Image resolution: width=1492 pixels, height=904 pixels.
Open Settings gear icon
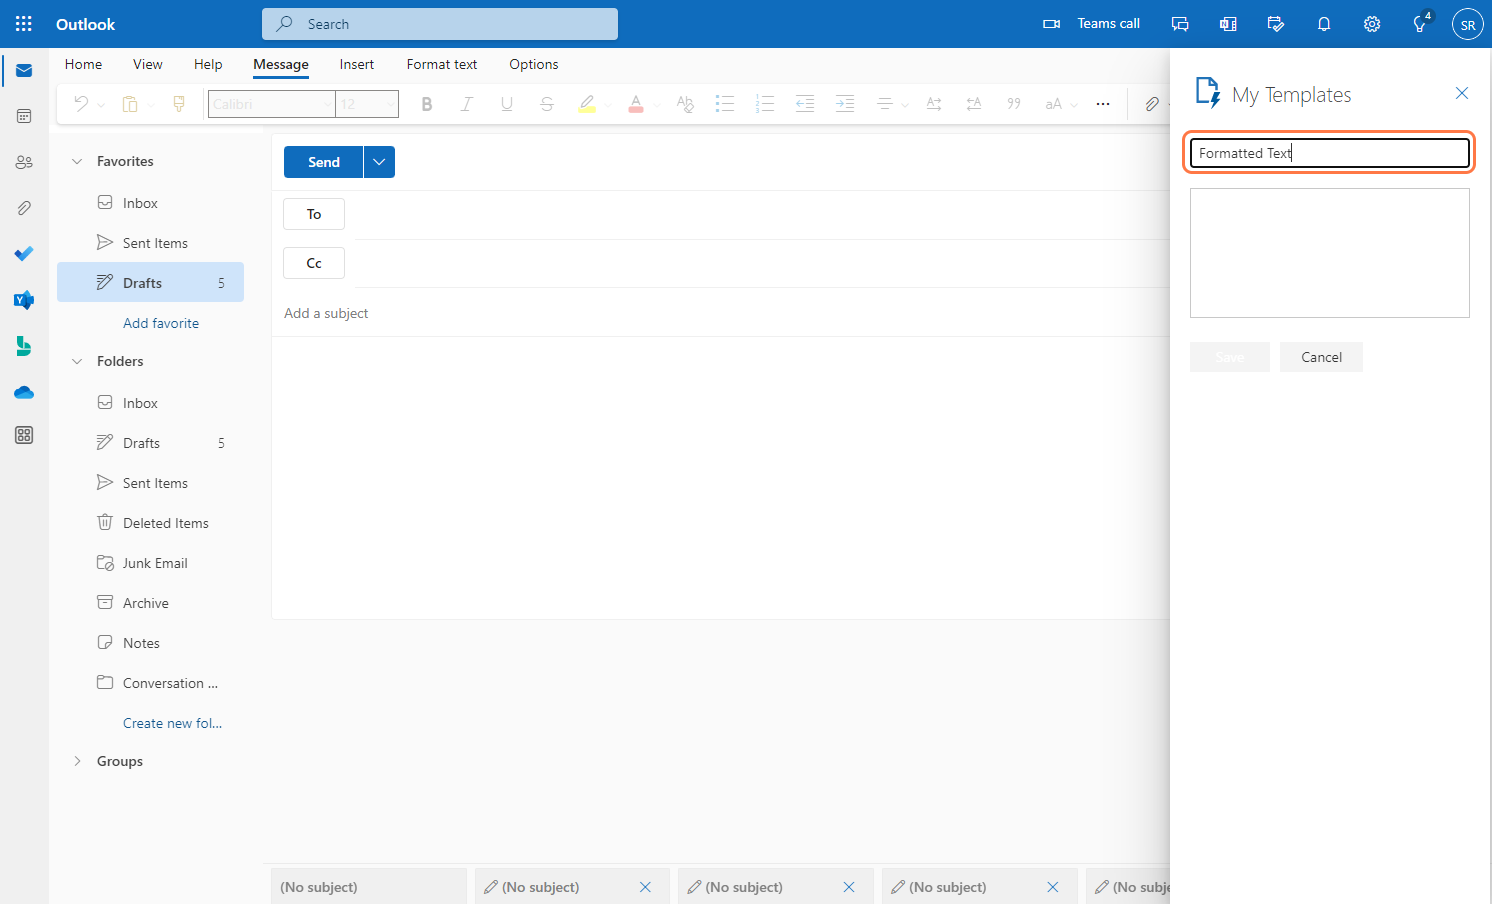point(1372,24)
